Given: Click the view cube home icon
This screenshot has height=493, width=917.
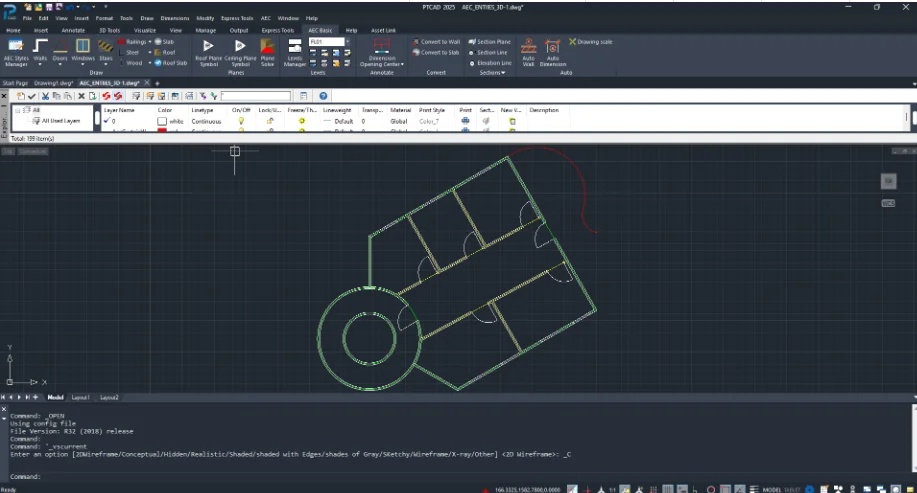Looking at the screenshot, I should click(888, 181).
